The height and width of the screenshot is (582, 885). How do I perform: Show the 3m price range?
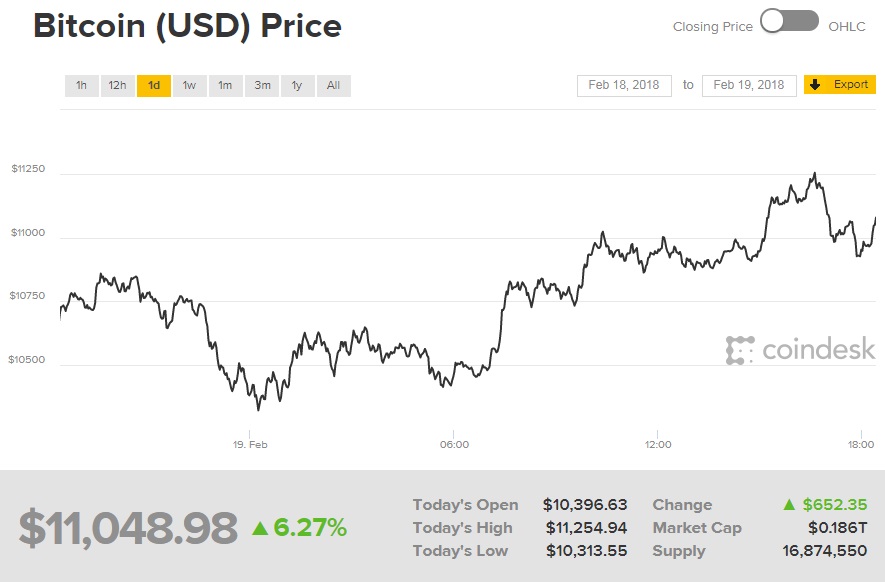pos(262,86)
